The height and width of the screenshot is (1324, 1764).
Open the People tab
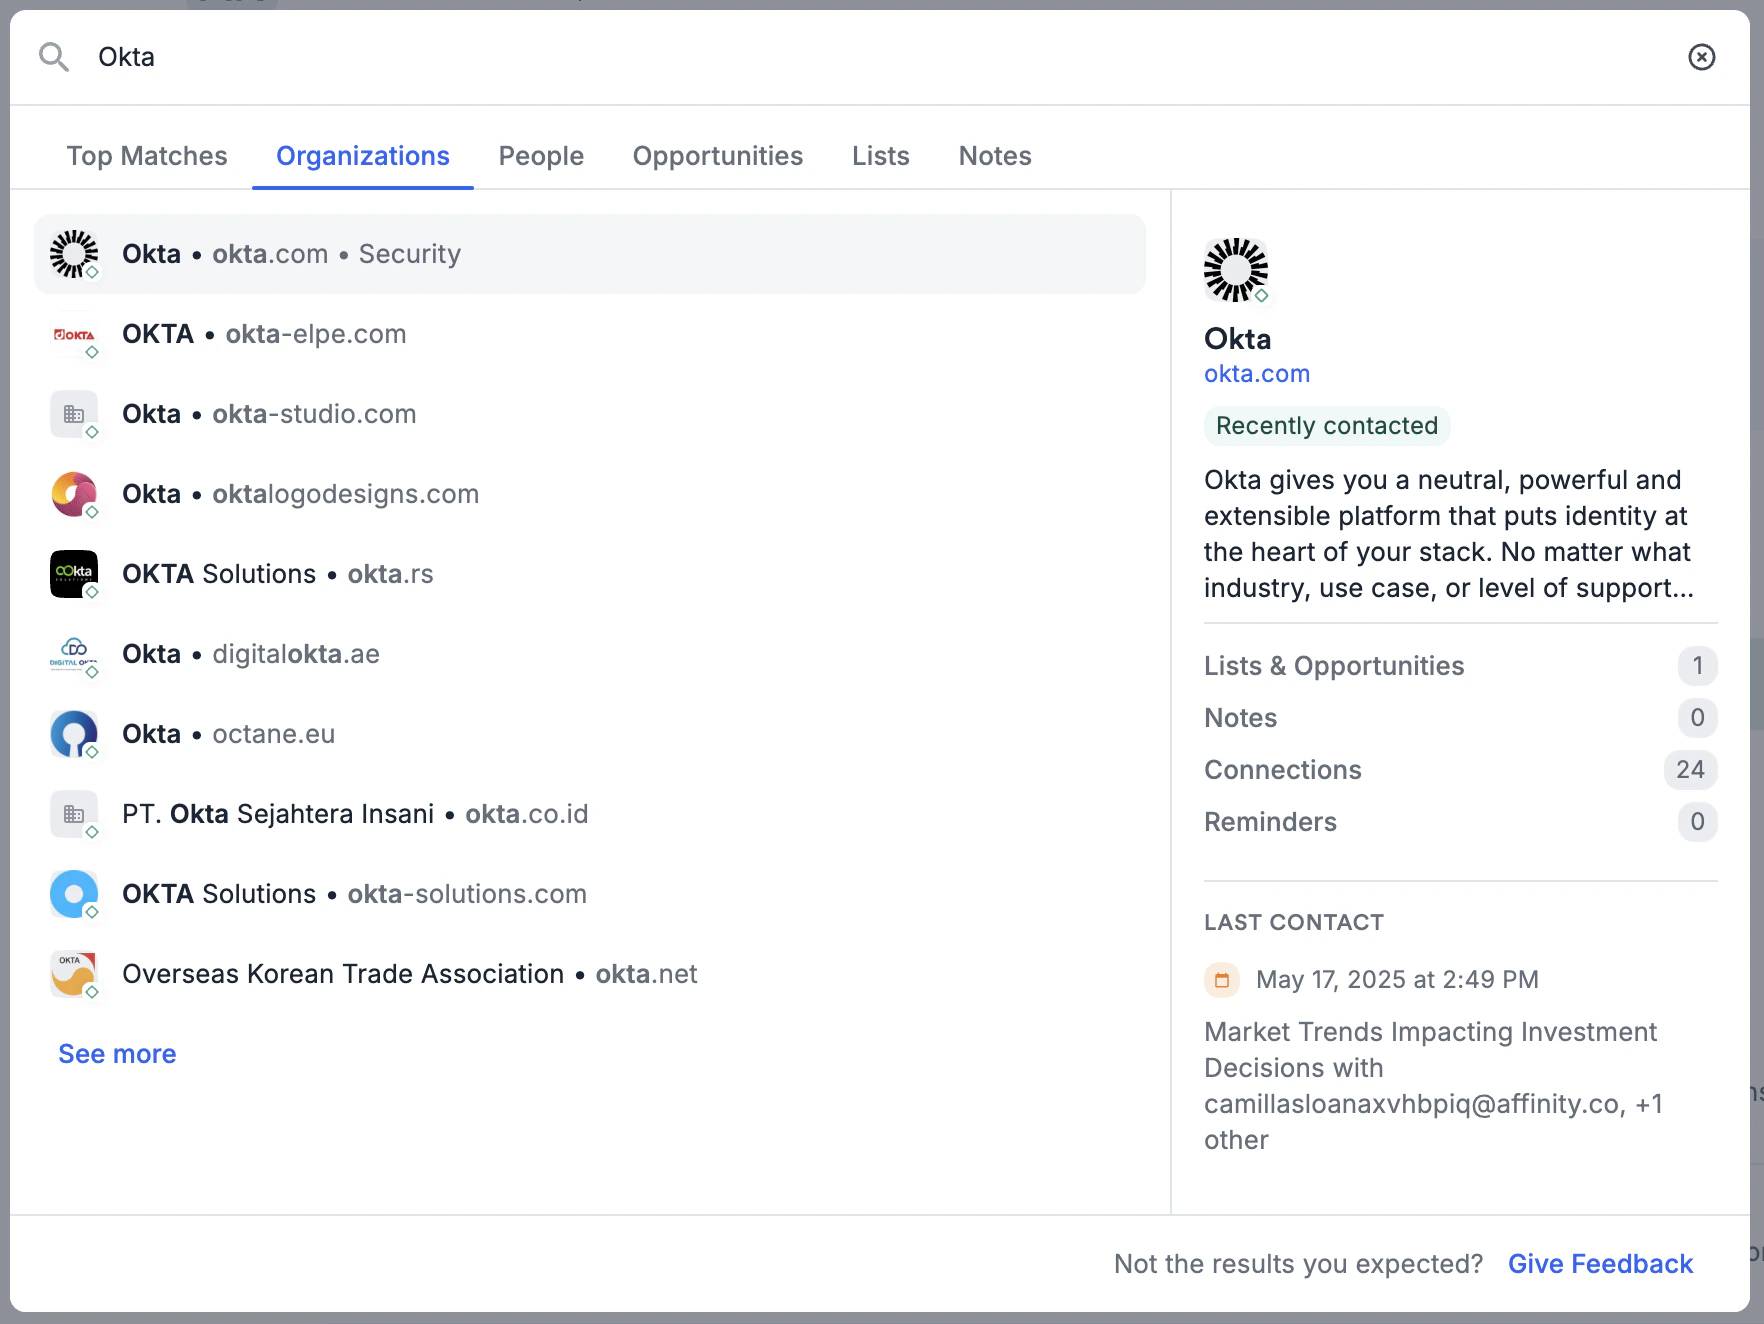point(541,156)
